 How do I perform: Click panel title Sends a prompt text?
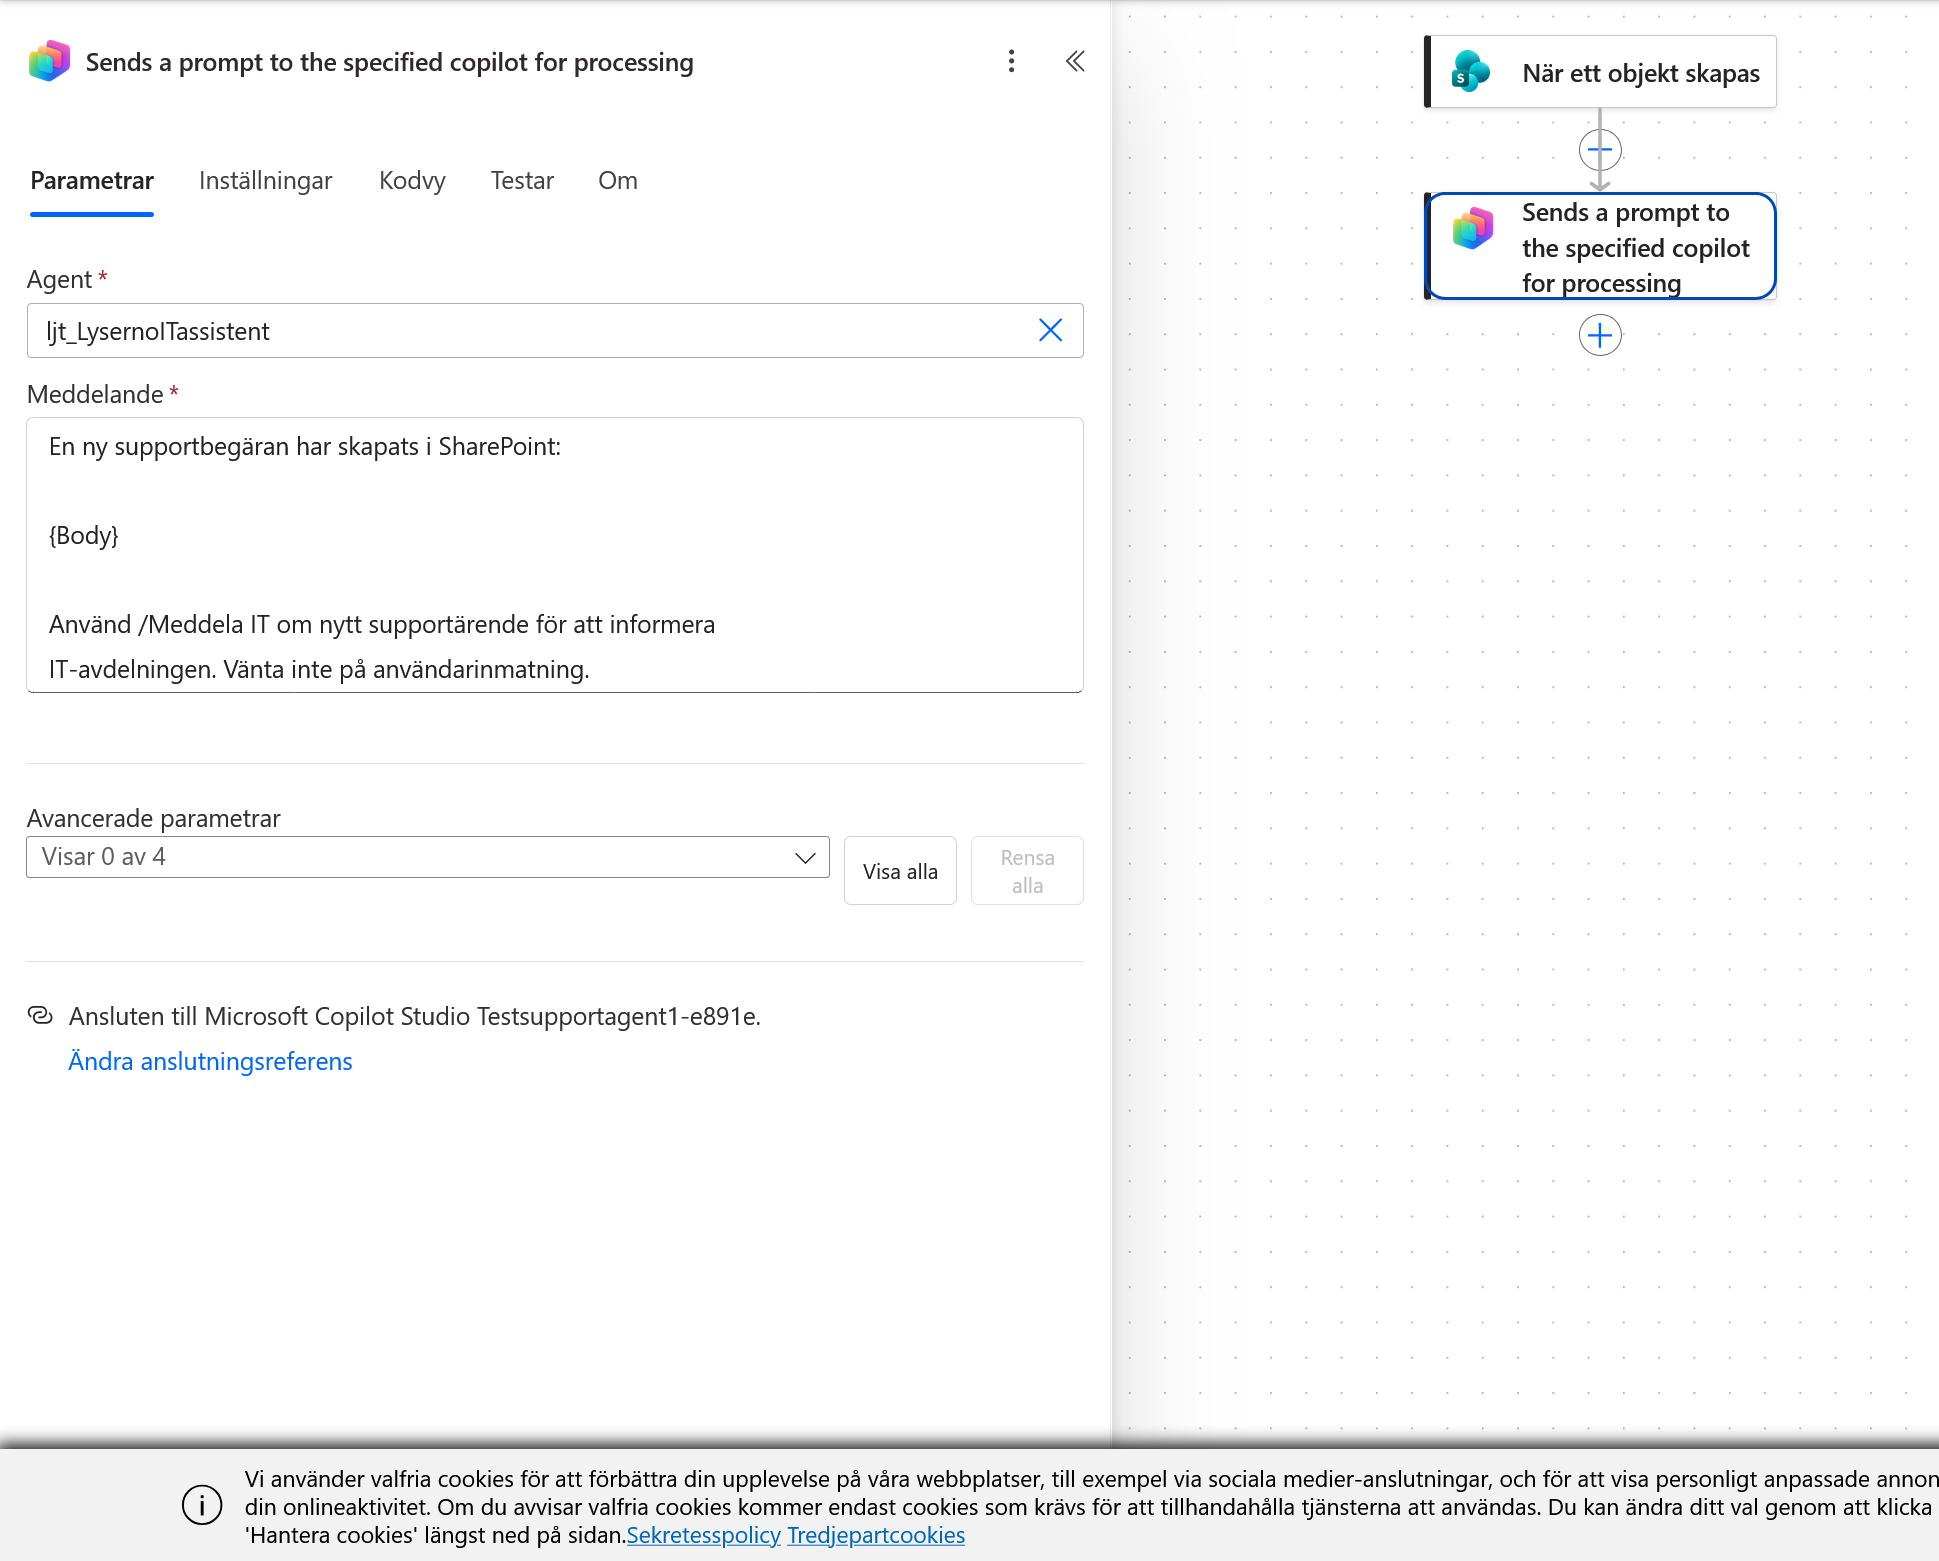[x=390, y=62]
